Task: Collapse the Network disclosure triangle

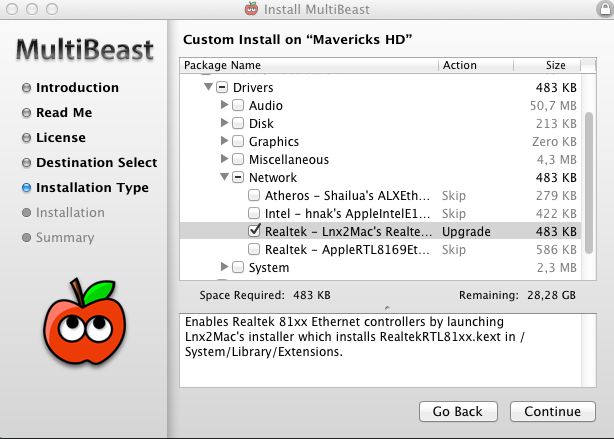Action: pos(224,177)
